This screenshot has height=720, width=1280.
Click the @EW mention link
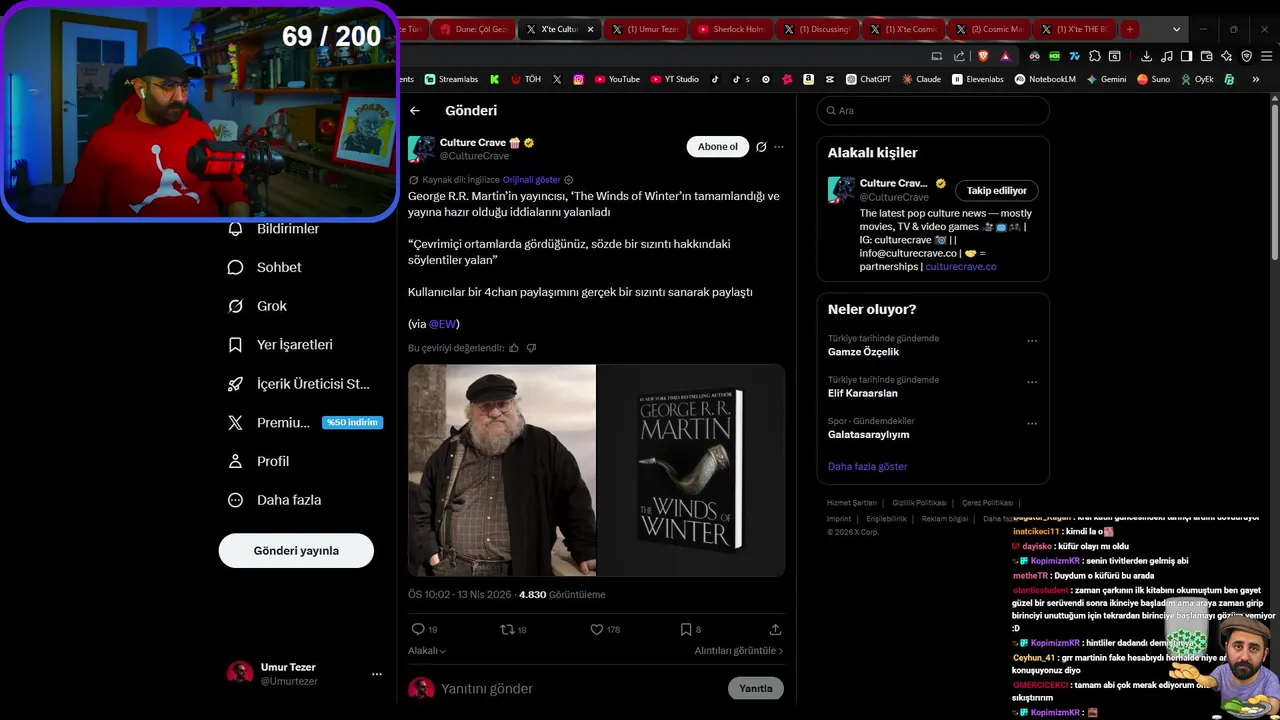coord(442,324)
